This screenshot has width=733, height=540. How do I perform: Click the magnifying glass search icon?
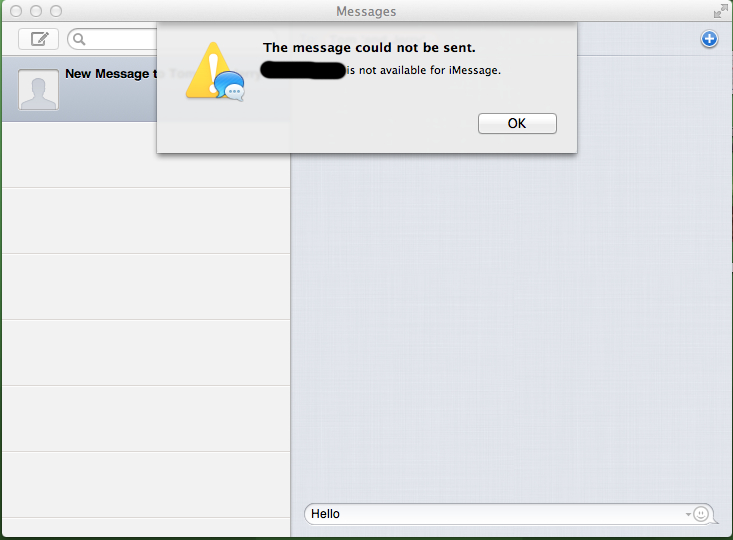(79, 39)
